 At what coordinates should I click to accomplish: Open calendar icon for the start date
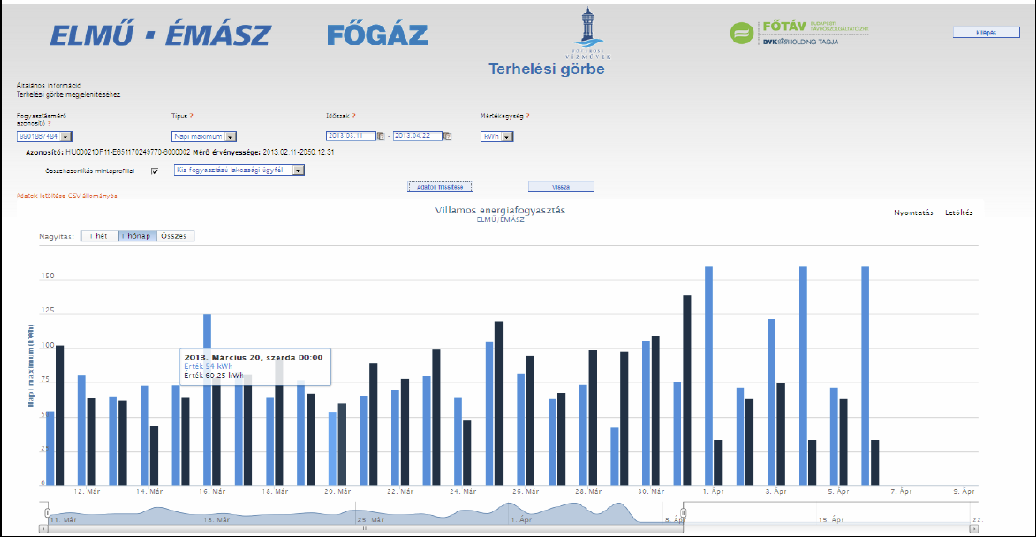pos(381,136)
